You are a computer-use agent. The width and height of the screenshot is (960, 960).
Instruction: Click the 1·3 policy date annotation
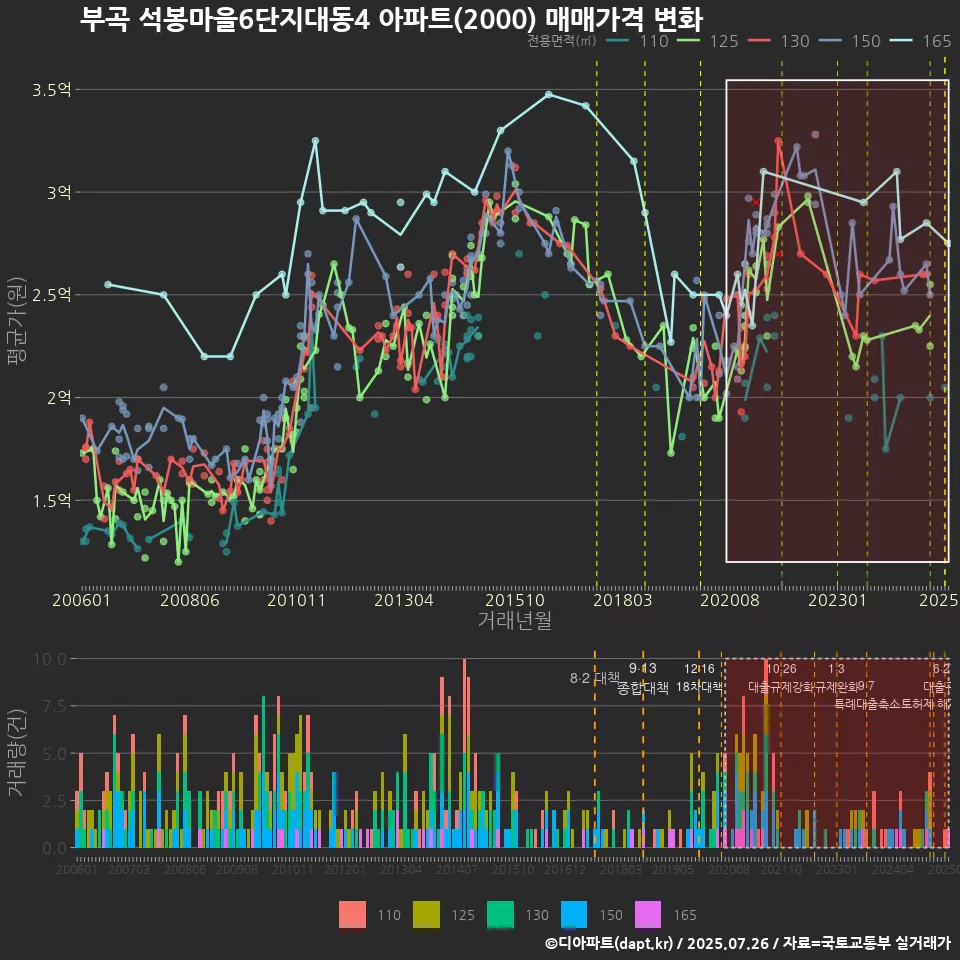(836, 669)
